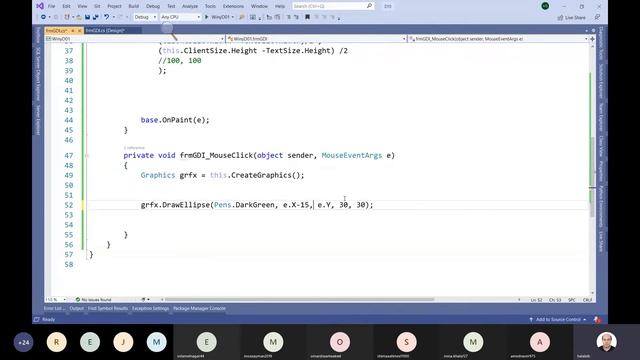Save the current file with Save icon
Viewport: 640px width, 360px height.
(87, 17)
